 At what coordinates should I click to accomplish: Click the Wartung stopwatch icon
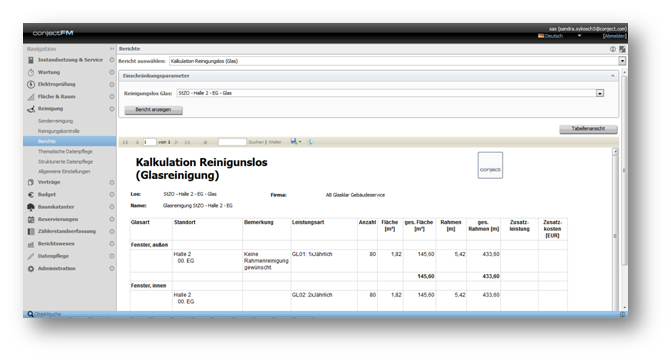click(31, 72)
